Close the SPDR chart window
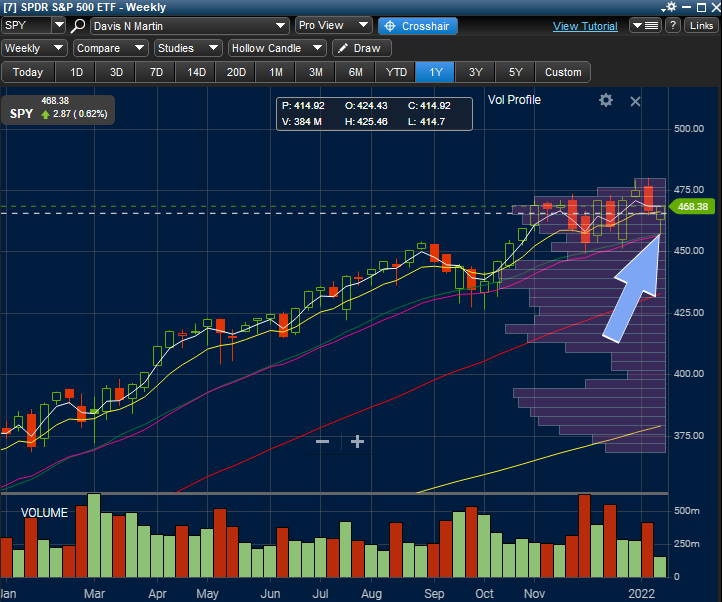Viewport: 722px width, 602px height. coord(715,7)
